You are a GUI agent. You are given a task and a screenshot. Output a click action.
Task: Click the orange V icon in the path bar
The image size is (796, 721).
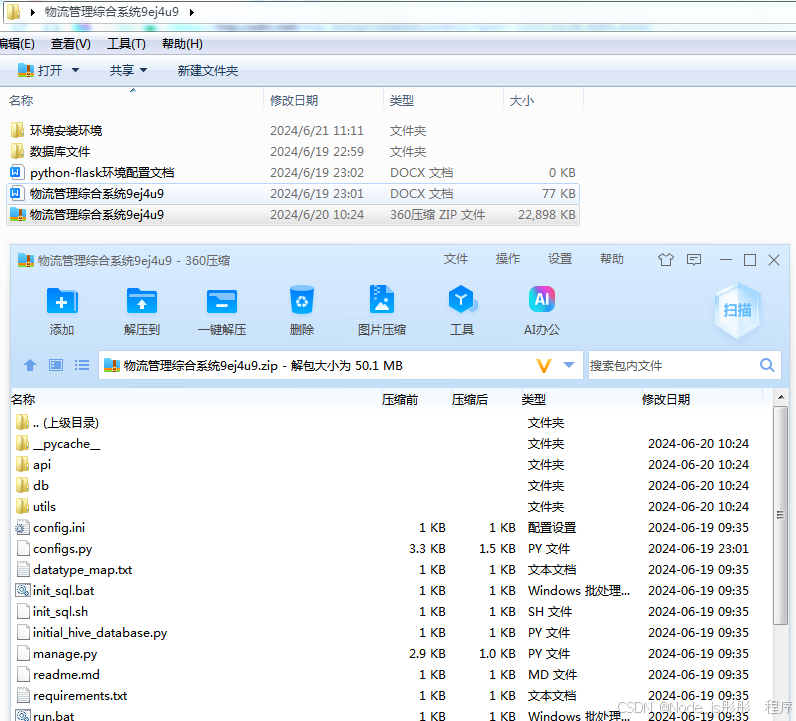click(544, 366)
